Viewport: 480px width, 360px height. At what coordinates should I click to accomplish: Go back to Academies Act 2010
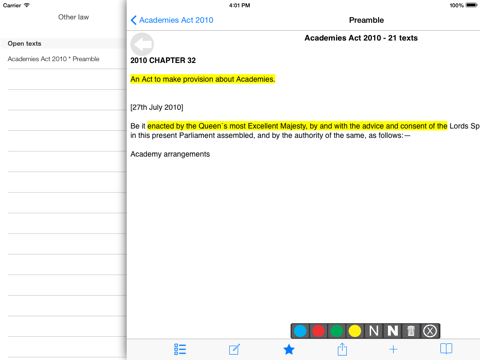tap(172, 20)
